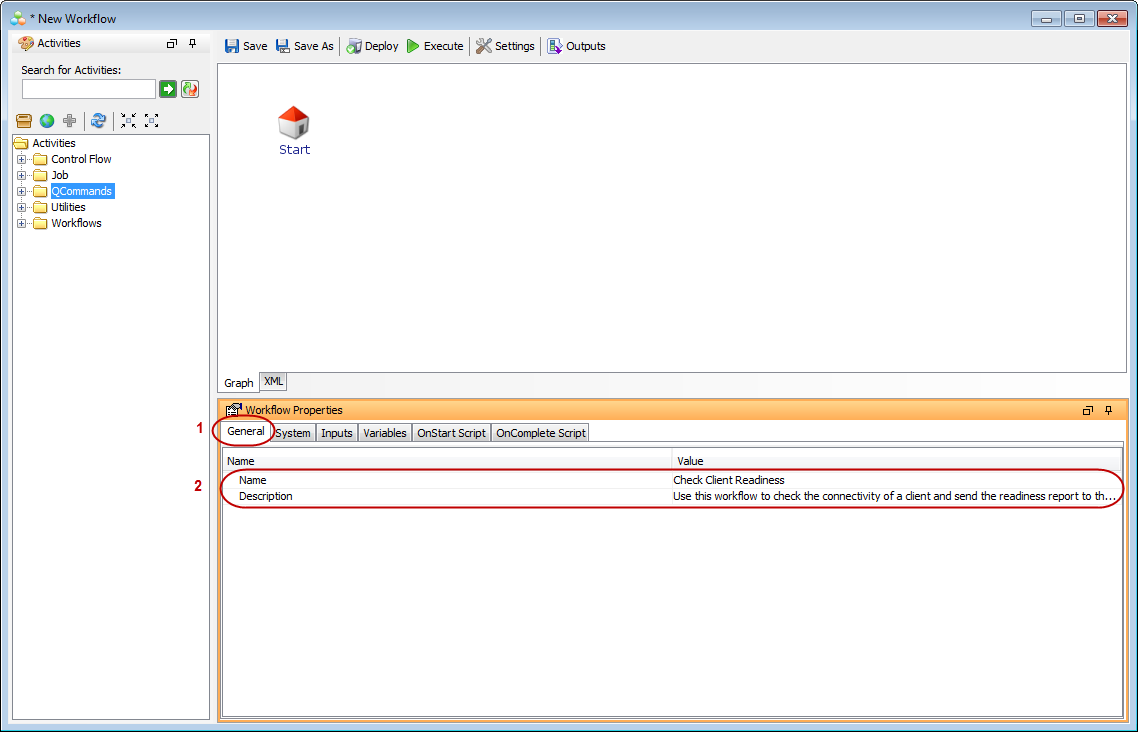1138x732 pixels.
Task: Pin the Workflow Properties panel
Action: [x=1108, y=410]
